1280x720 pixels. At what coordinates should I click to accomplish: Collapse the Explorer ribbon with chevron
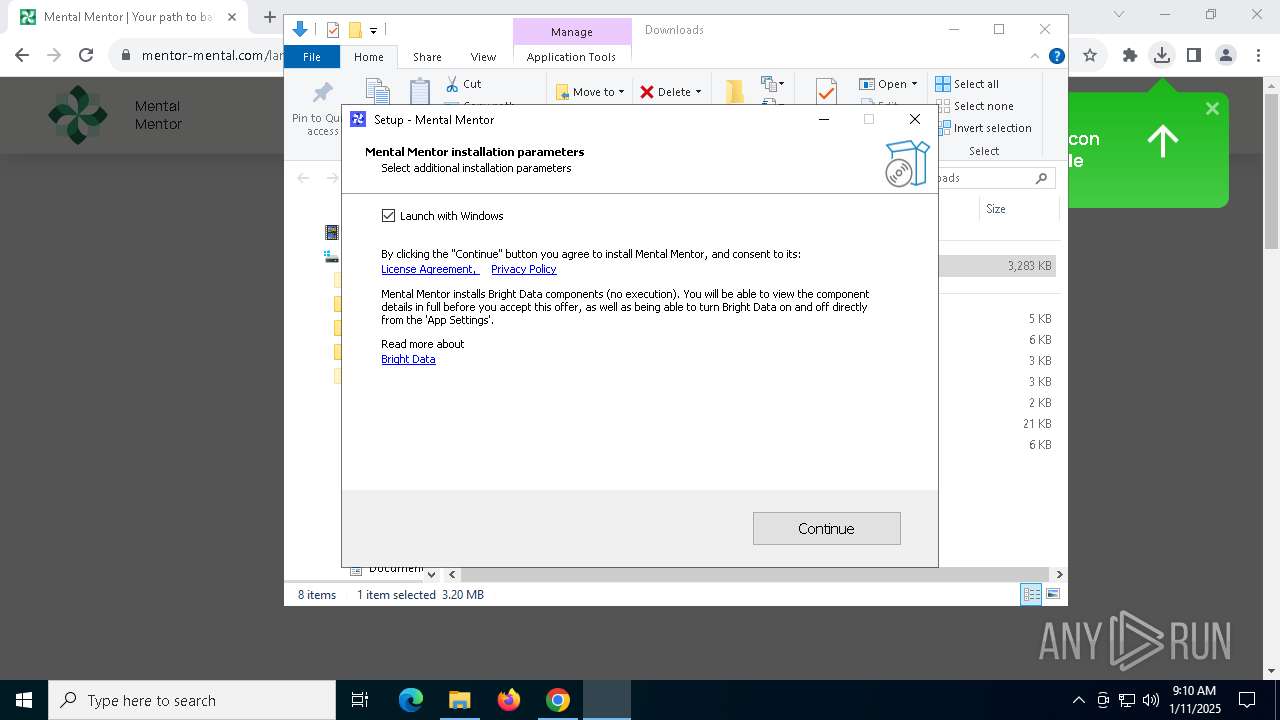coord(1035,56)
